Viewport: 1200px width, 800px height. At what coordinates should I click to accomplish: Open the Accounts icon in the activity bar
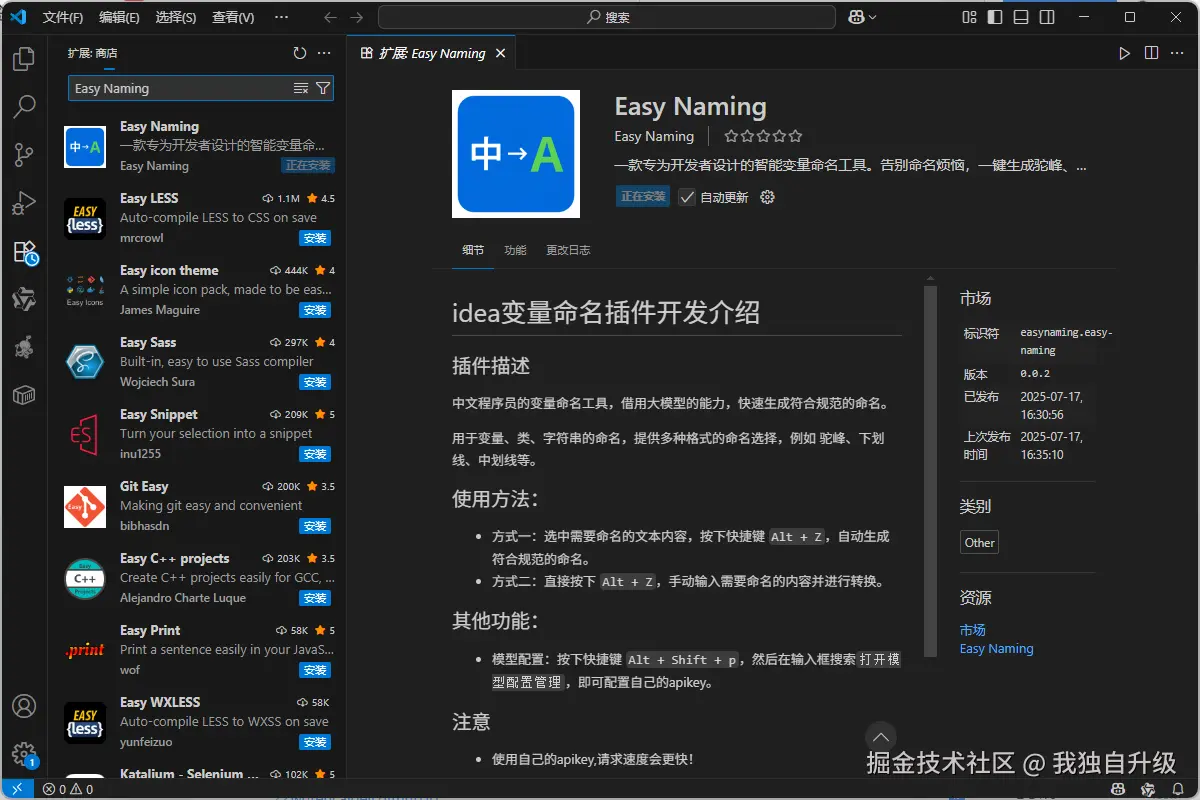24,706
